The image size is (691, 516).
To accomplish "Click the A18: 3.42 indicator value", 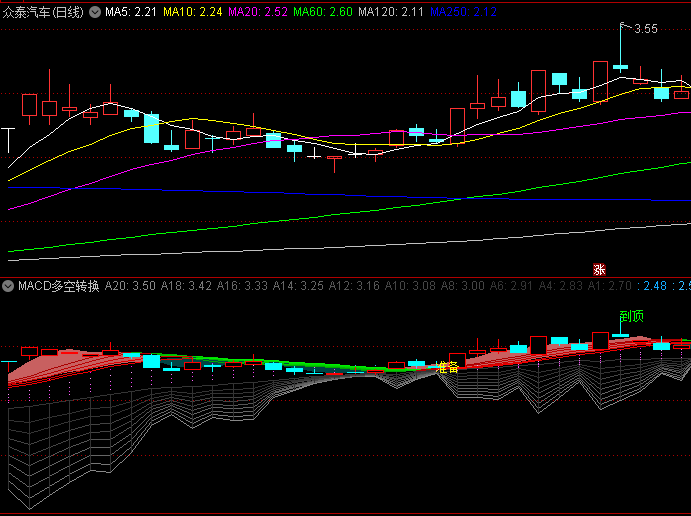I will click(186, 286).
